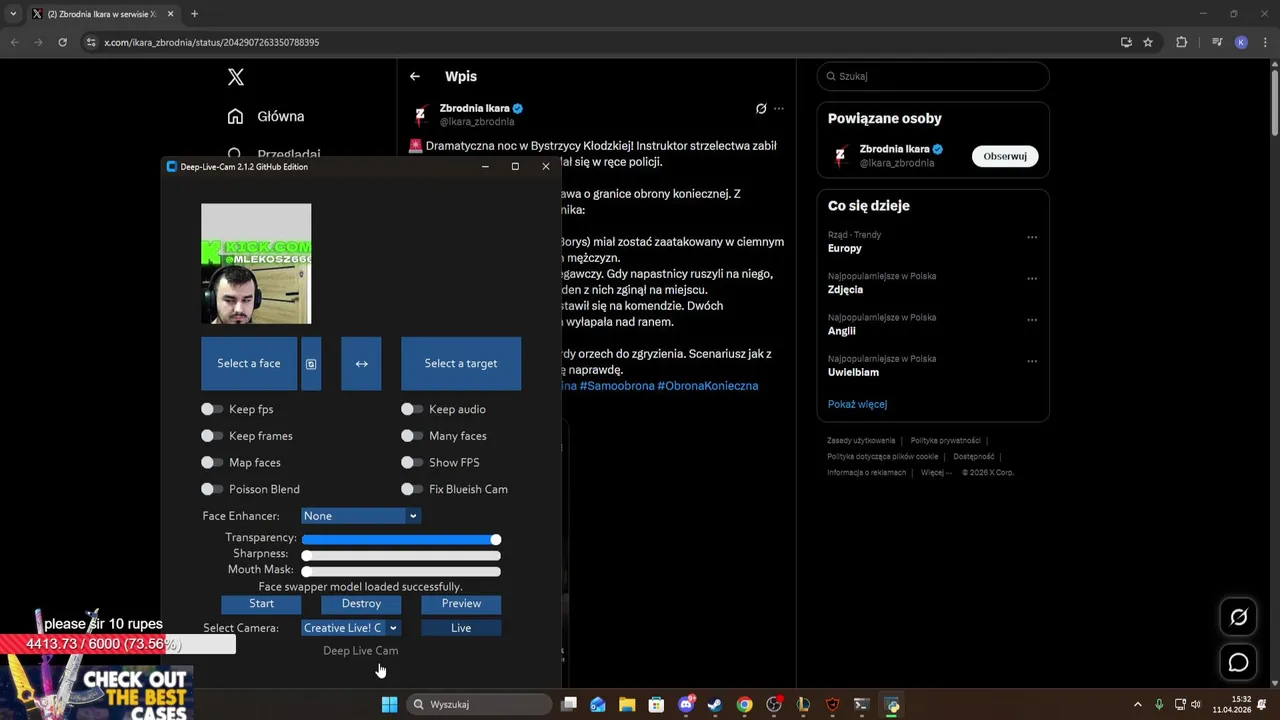1280x720 pixels.
Task: Bookmark this page with the star icon
Action: coord(1148,42)
